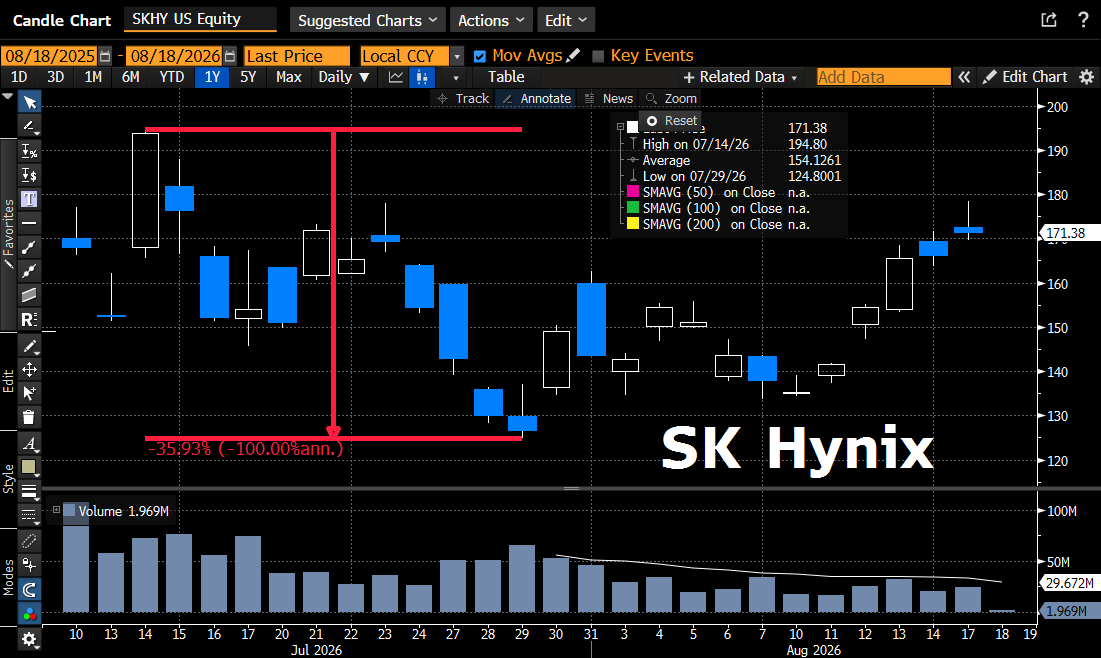
Task: Enable the Key Events checkbox
Action: pyautogui.click(x=598, y=55)
